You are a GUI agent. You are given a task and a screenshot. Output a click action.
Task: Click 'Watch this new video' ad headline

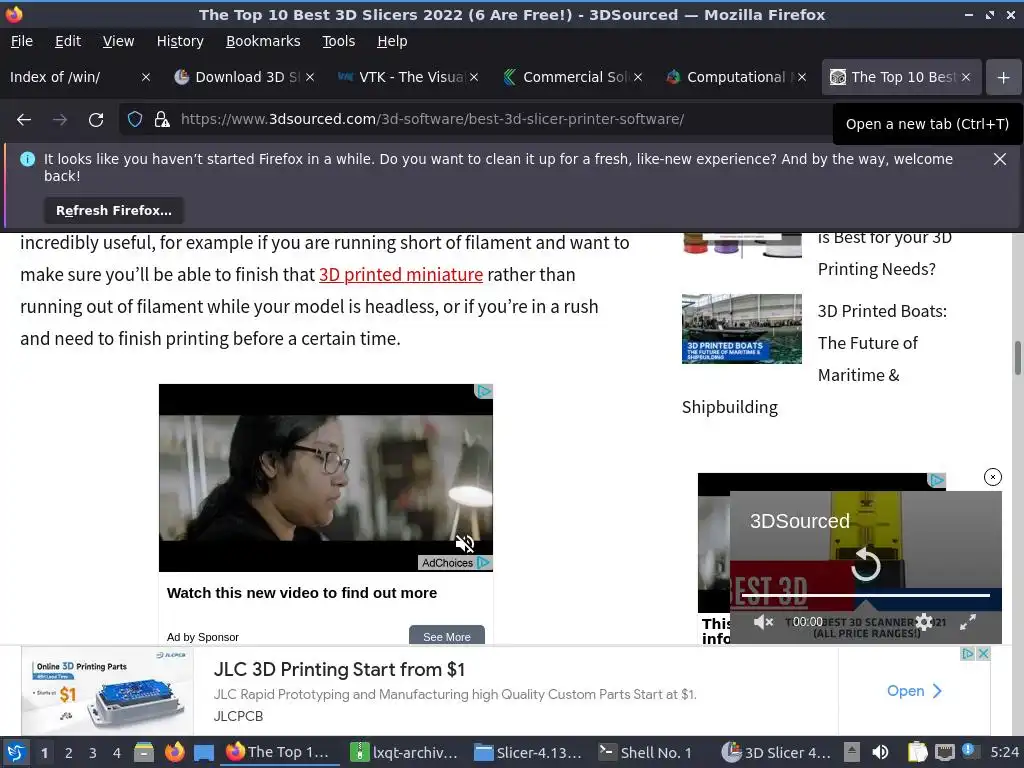302,593
